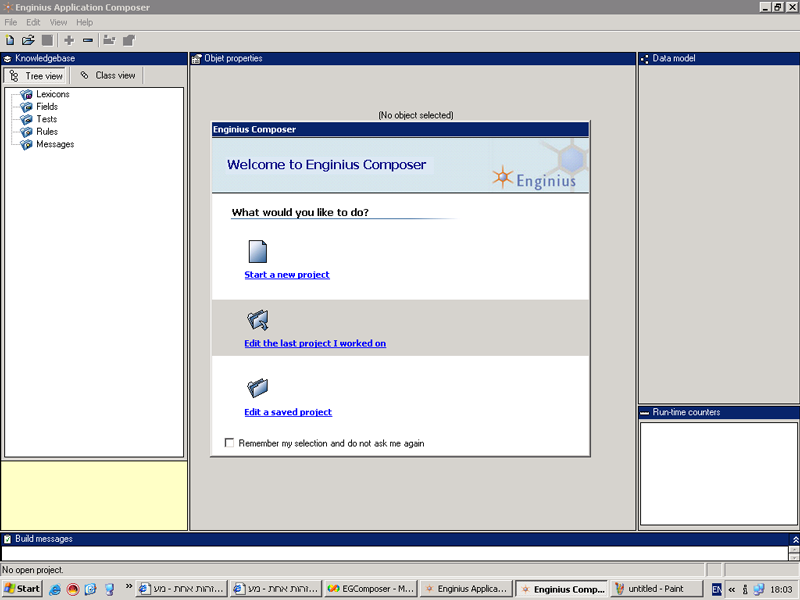Viewport: 800px width, 600px height.
Task: Click the Windows Start button
Action: tap(22, 589)
